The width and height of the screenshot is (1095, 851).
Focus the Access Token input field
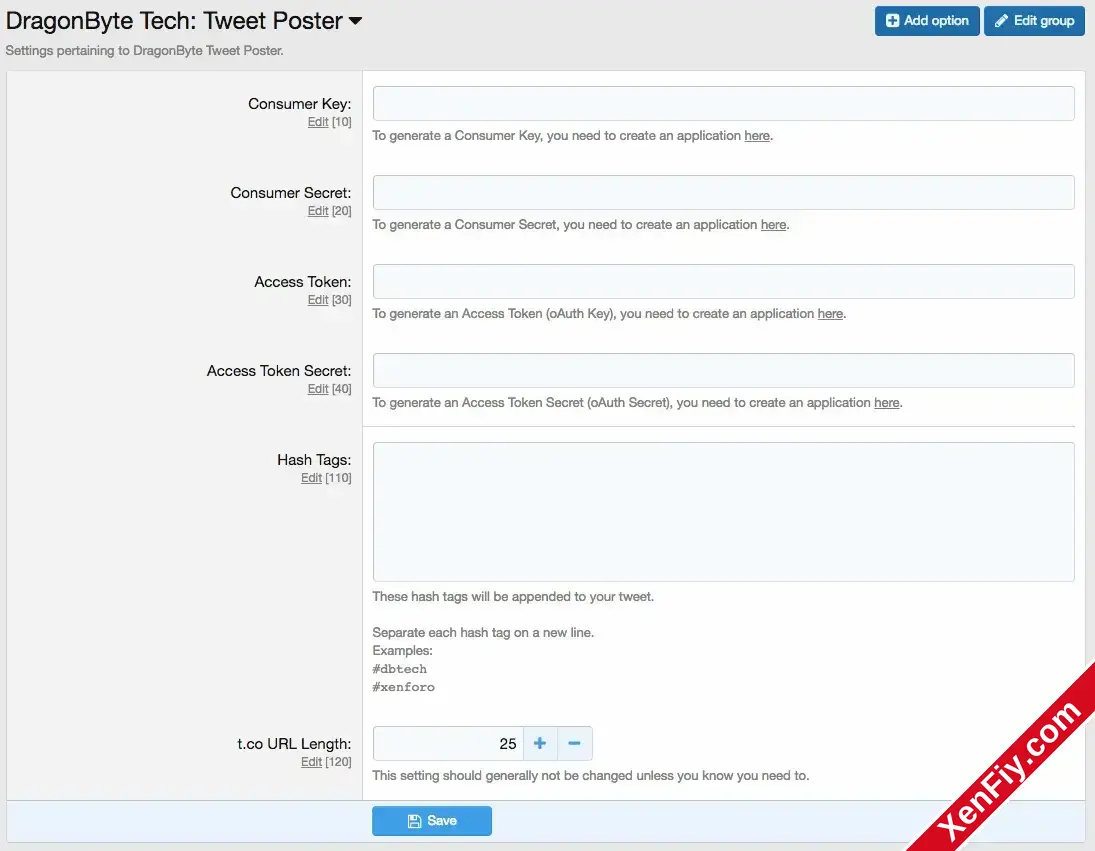click(723, 281)
